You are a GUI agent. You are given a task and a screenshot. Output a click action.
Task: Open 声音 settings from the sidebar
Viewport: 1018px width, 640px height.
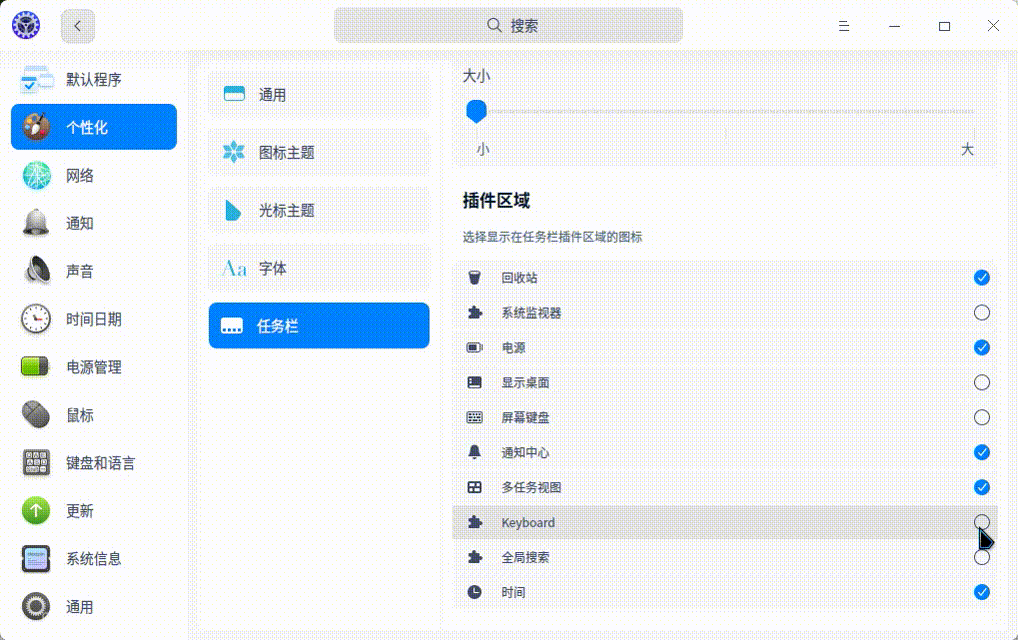pos(35,271)
